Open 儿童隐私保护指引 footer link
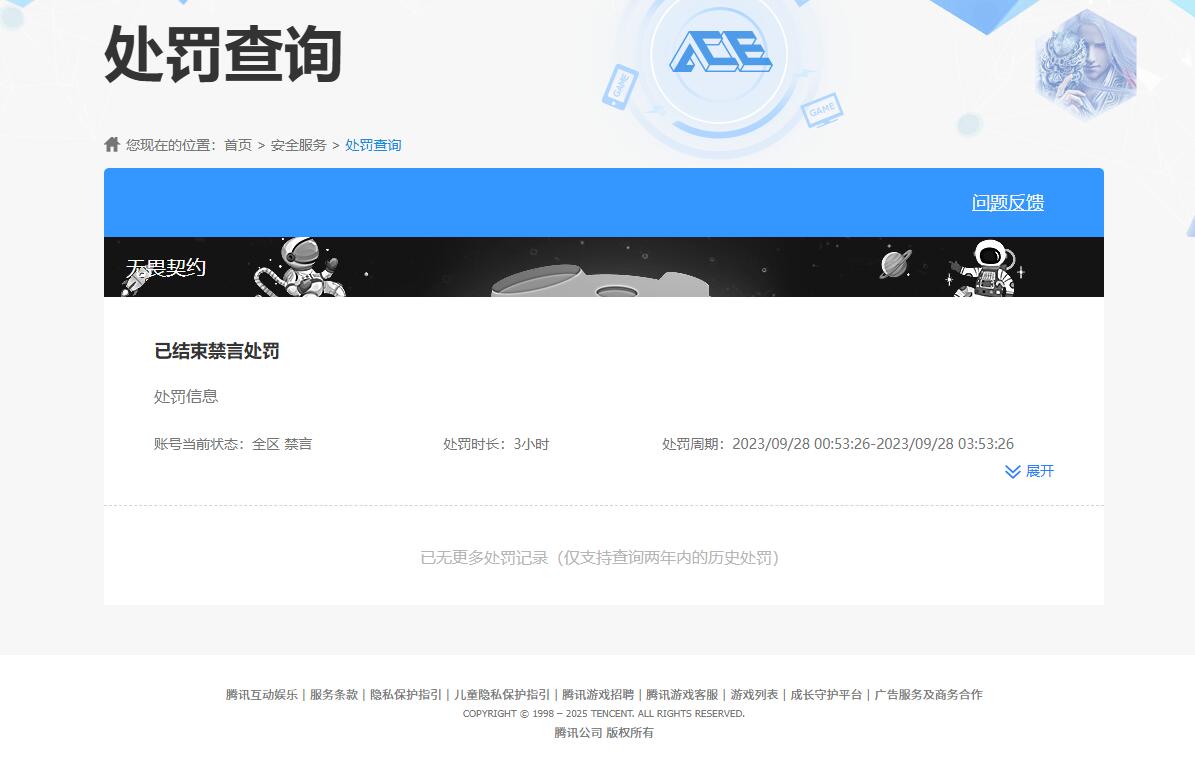 pyautogui.click(x=501, y=694)
